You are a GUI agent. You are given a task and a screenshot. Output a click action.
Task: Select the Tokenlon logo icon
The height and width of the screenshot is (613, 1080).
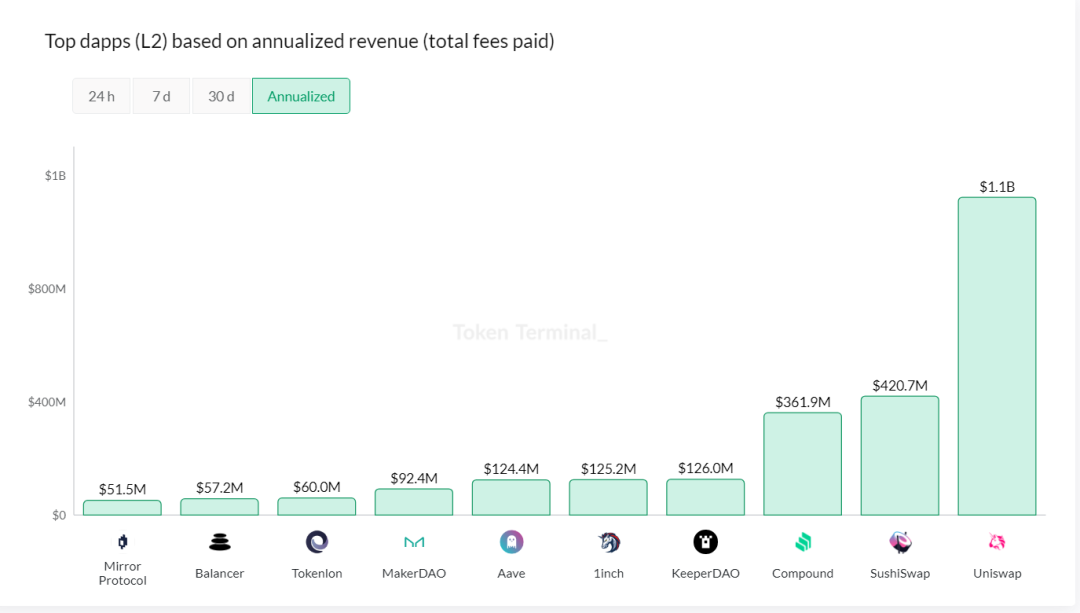coord(317,542)
